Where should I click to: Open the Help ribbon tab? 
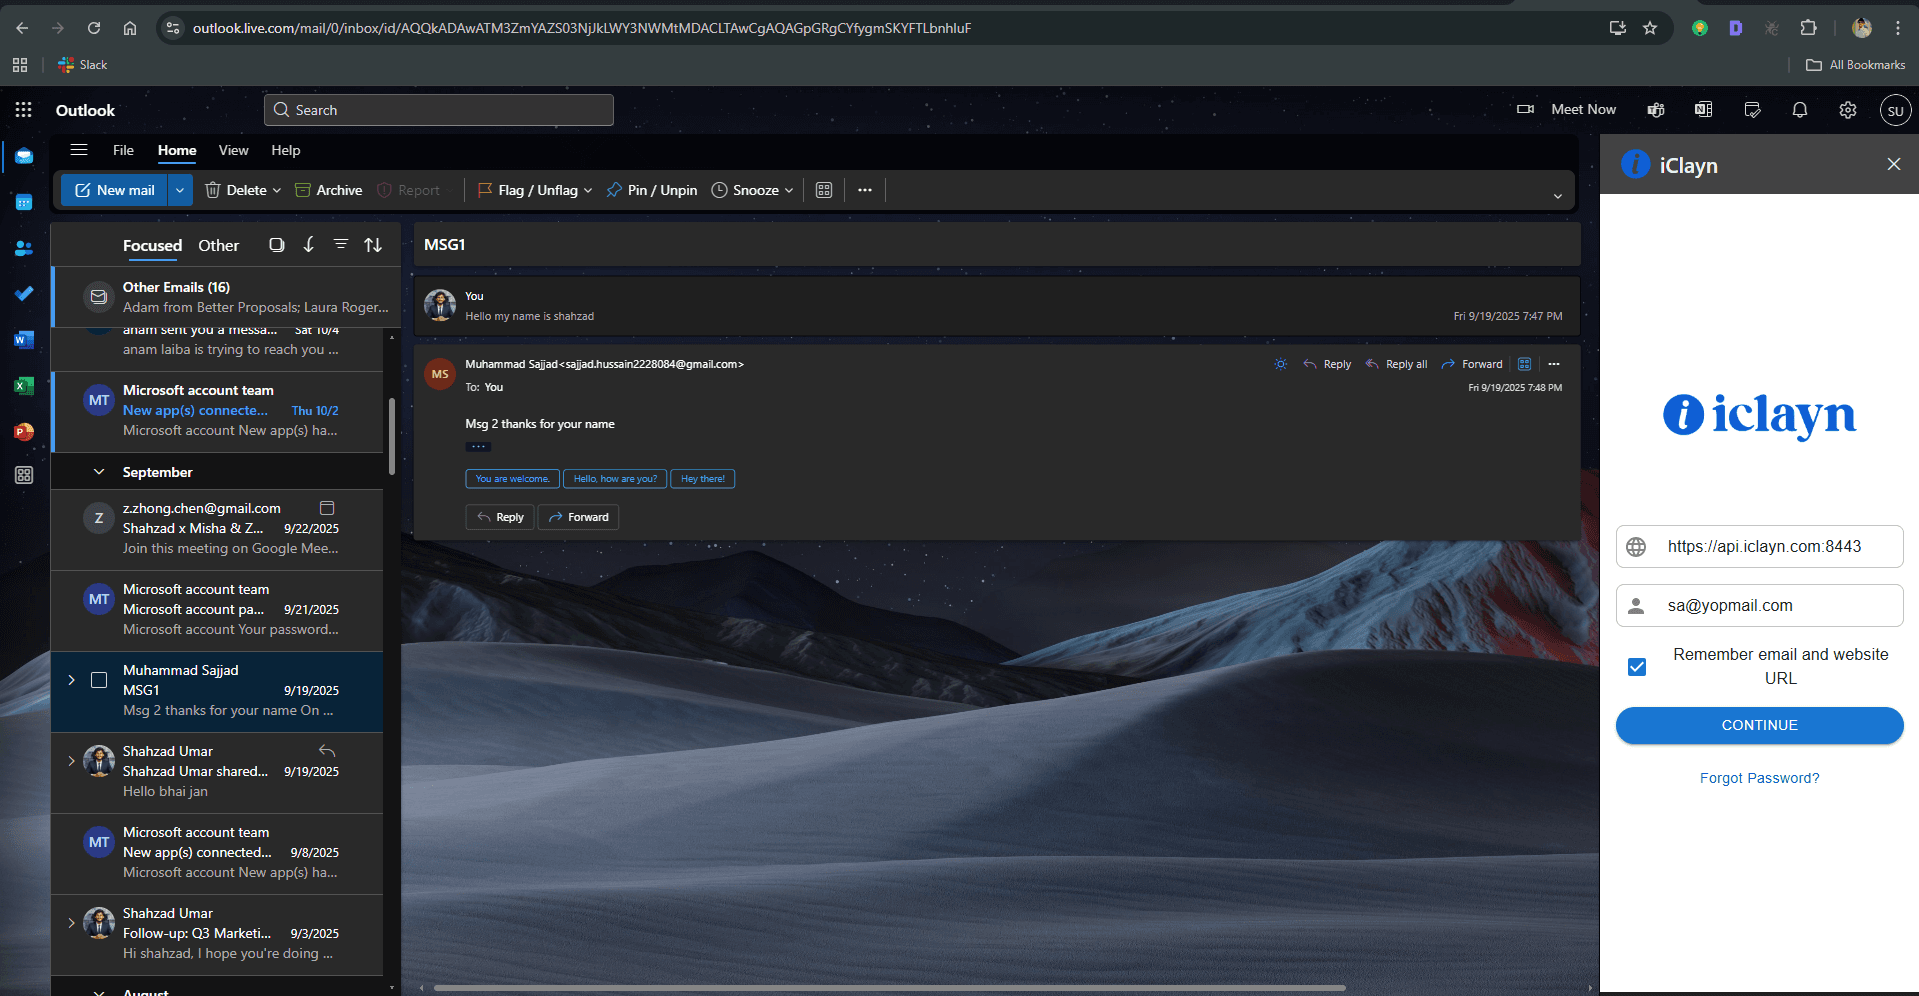coord(285,150)
